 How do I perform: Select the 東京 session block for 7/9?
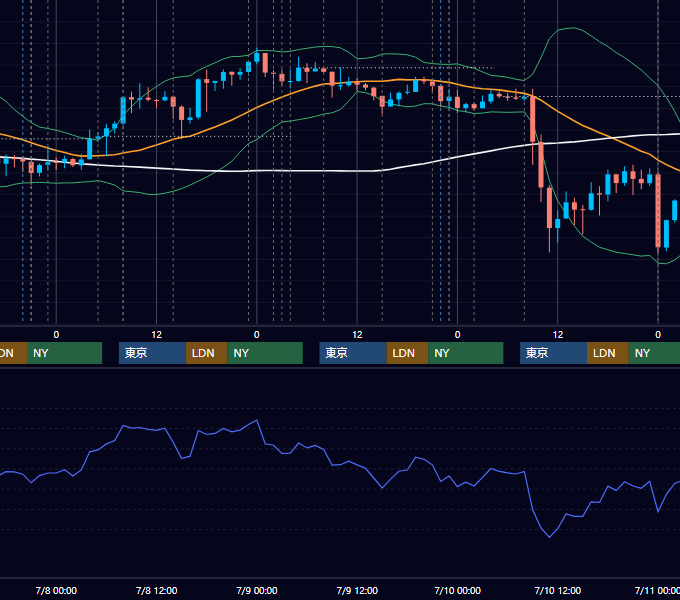[353, 353]
